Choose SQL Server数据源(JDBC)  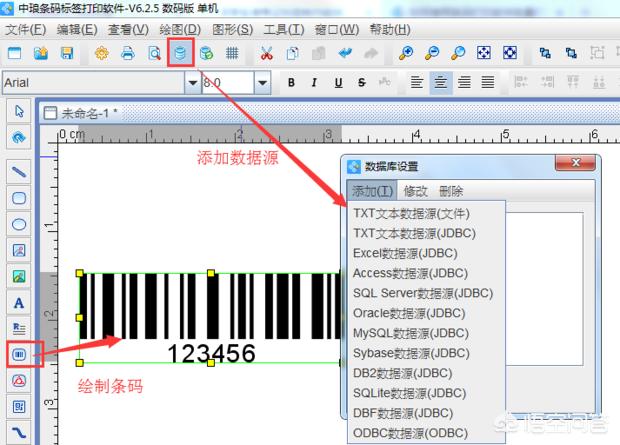[427, 293]
